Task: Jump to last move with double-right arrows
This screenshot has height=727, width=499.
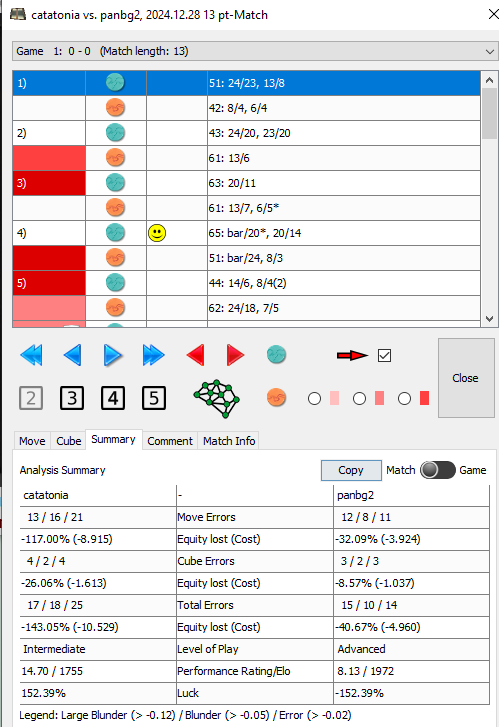Action: tap(154, 355)
